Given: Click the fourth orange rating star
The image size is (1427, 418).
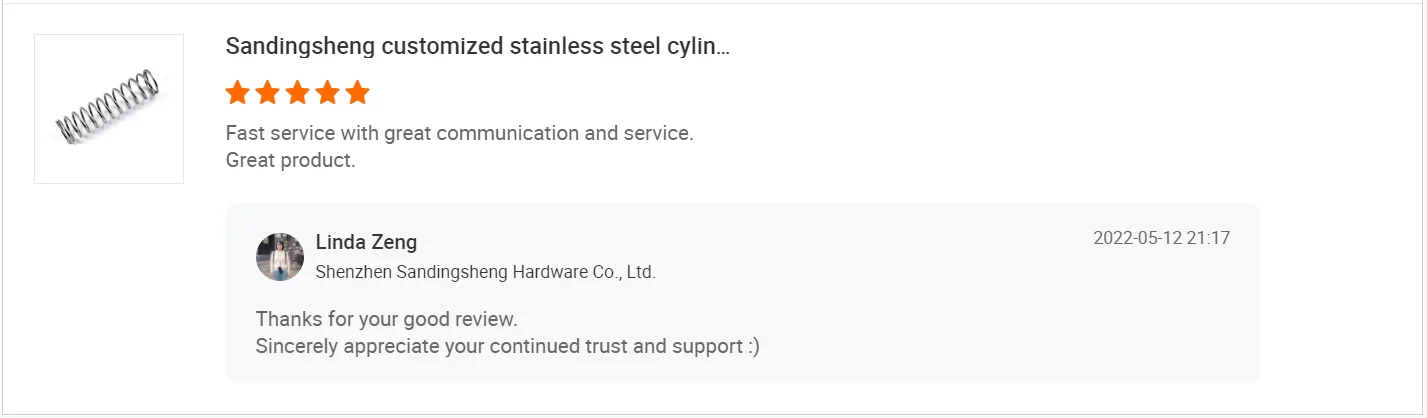Looking at the screenshot, I should pyautogui.click(x=327, y=93).
